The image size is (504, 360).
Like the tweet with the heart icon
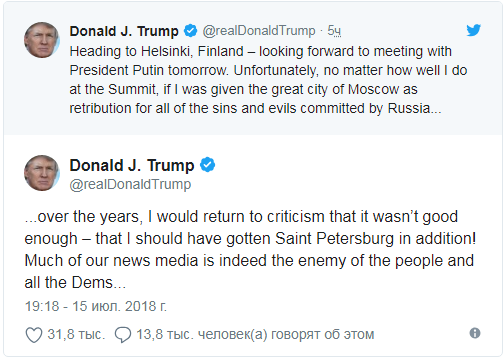pos(34,334)
